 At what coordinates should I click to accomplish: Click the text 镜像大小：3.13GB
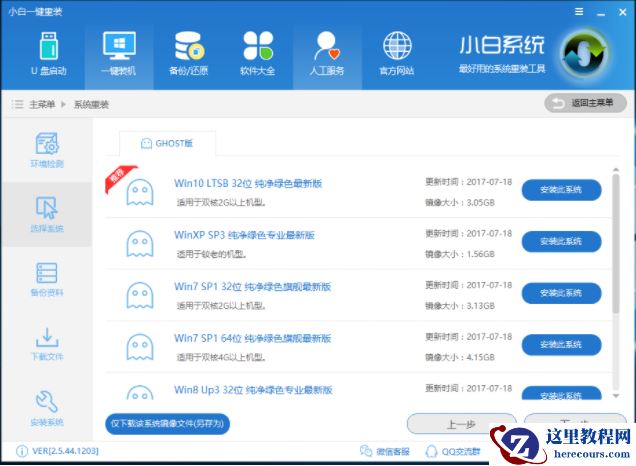click(460, 305)
